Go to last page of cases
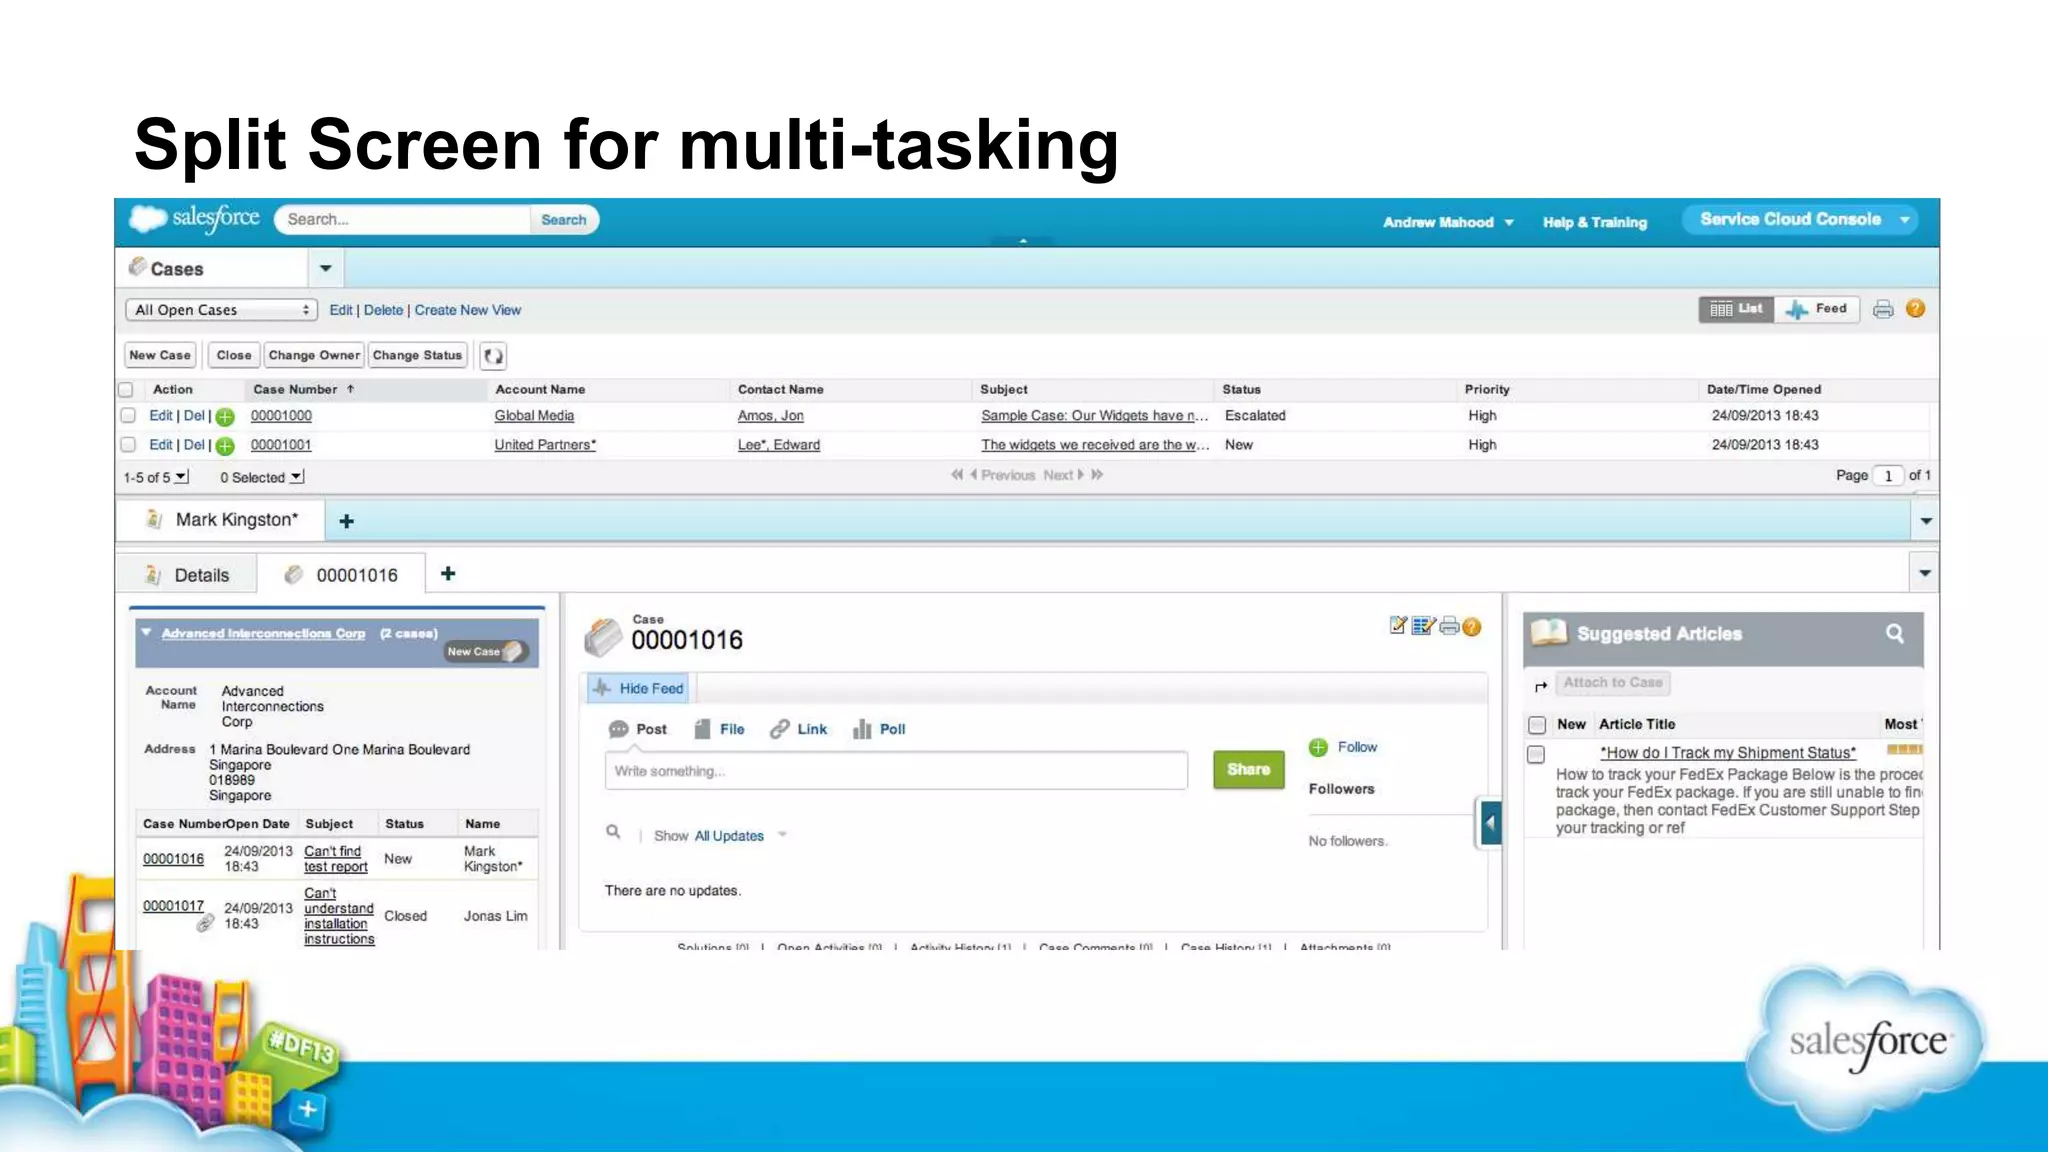Image resolution: width=2048 pixels, height=1152 pixels. click(x=1097, y=475)
